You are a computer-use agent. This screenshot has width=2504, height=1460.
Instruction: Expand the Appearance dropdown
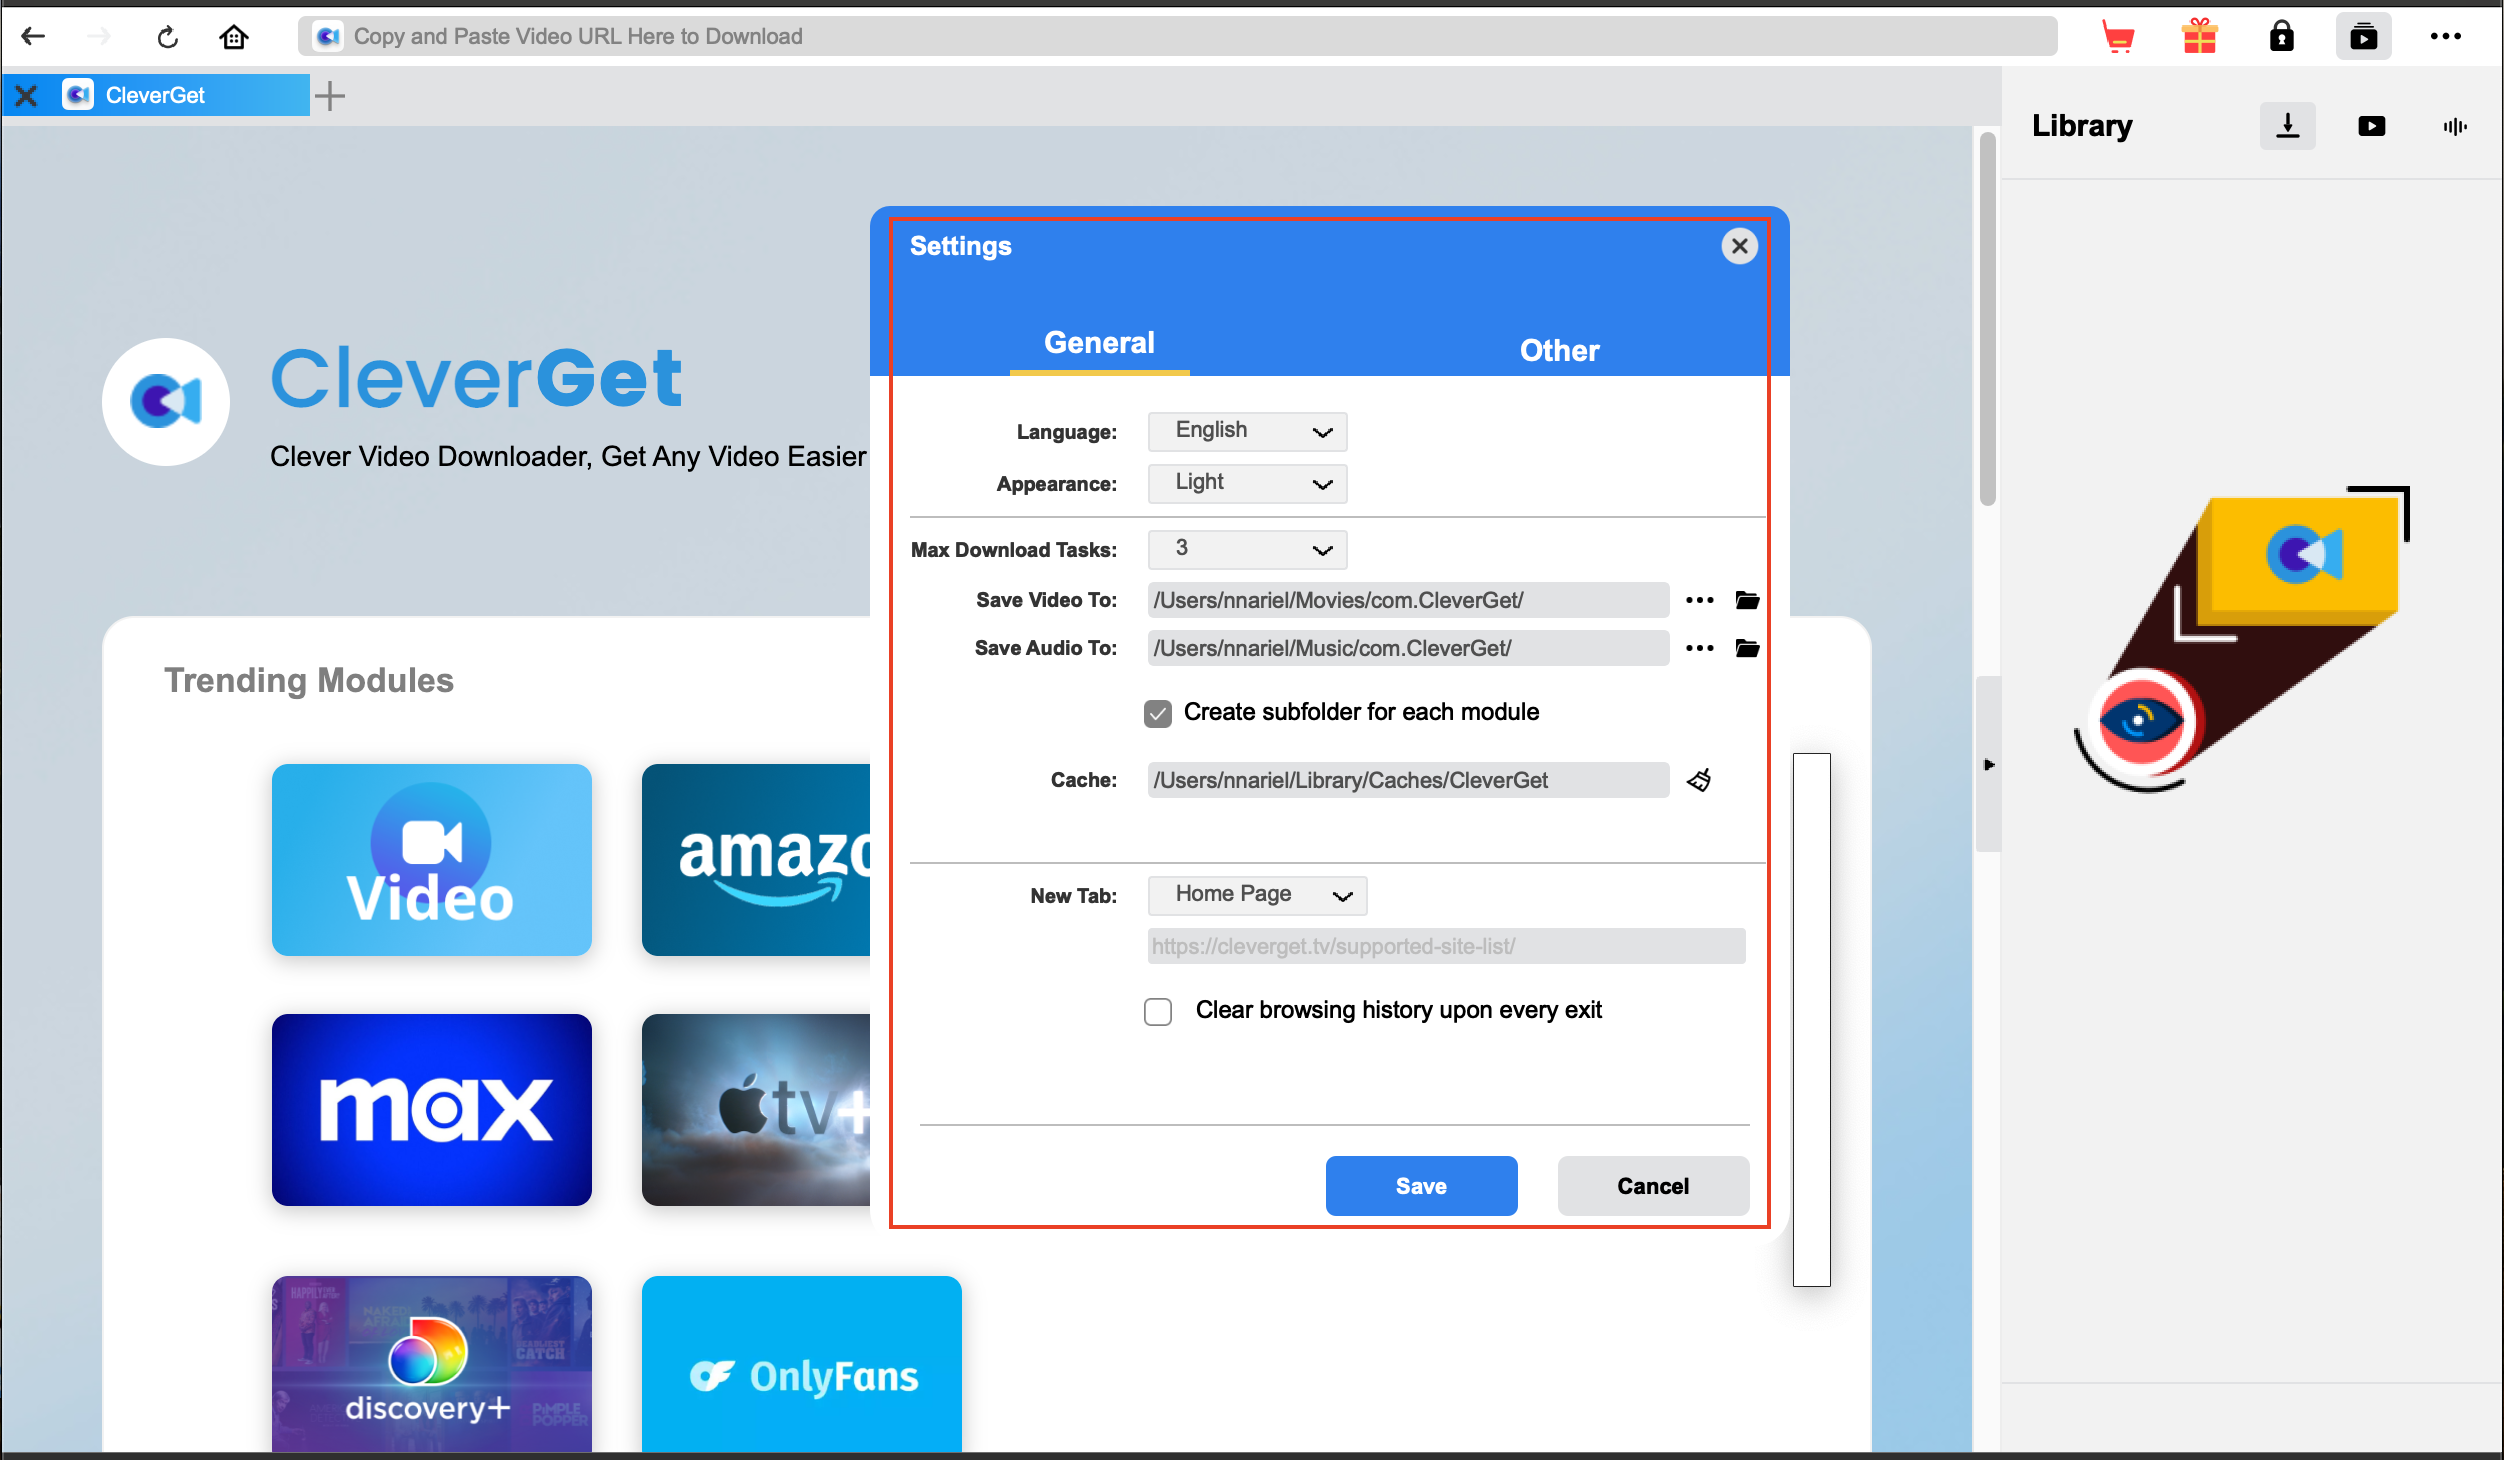pos(1247,483)
